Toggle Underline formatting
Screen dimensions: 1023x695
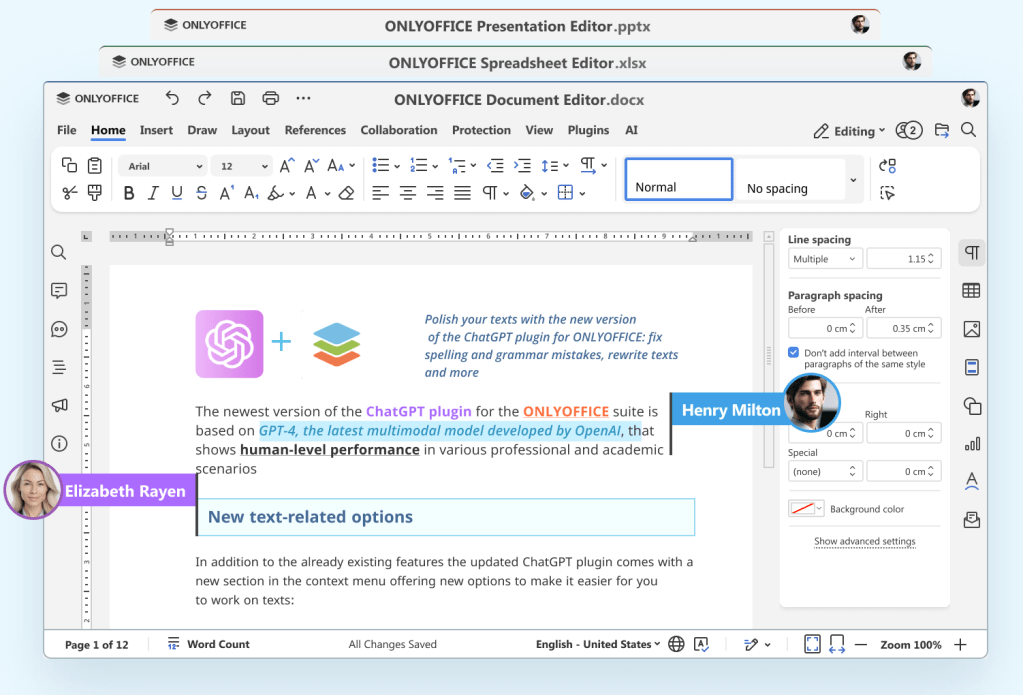(x=177, y=193)
